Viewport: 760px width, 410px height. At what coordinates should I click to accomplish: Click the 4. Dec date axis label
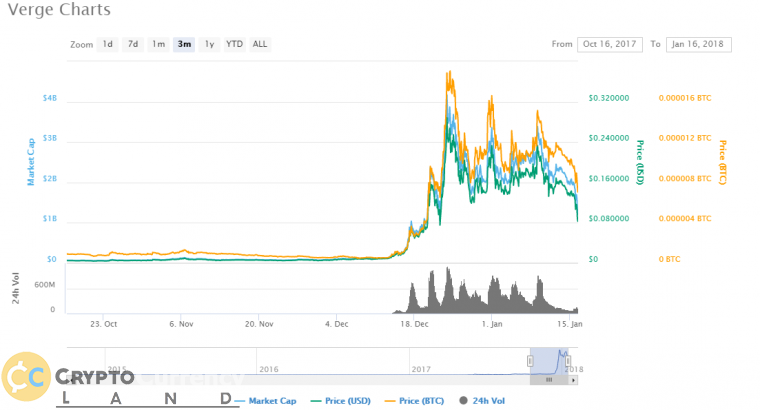336,324
